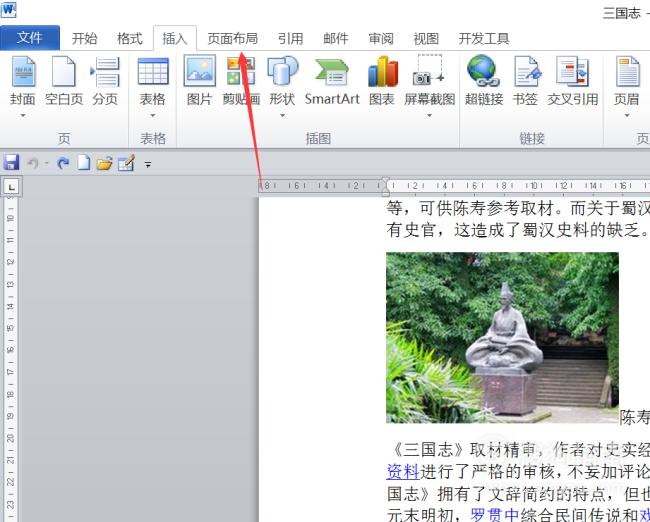
Task: Open the 开发工具 ribbon tab
Action: (x=484, y=39)
